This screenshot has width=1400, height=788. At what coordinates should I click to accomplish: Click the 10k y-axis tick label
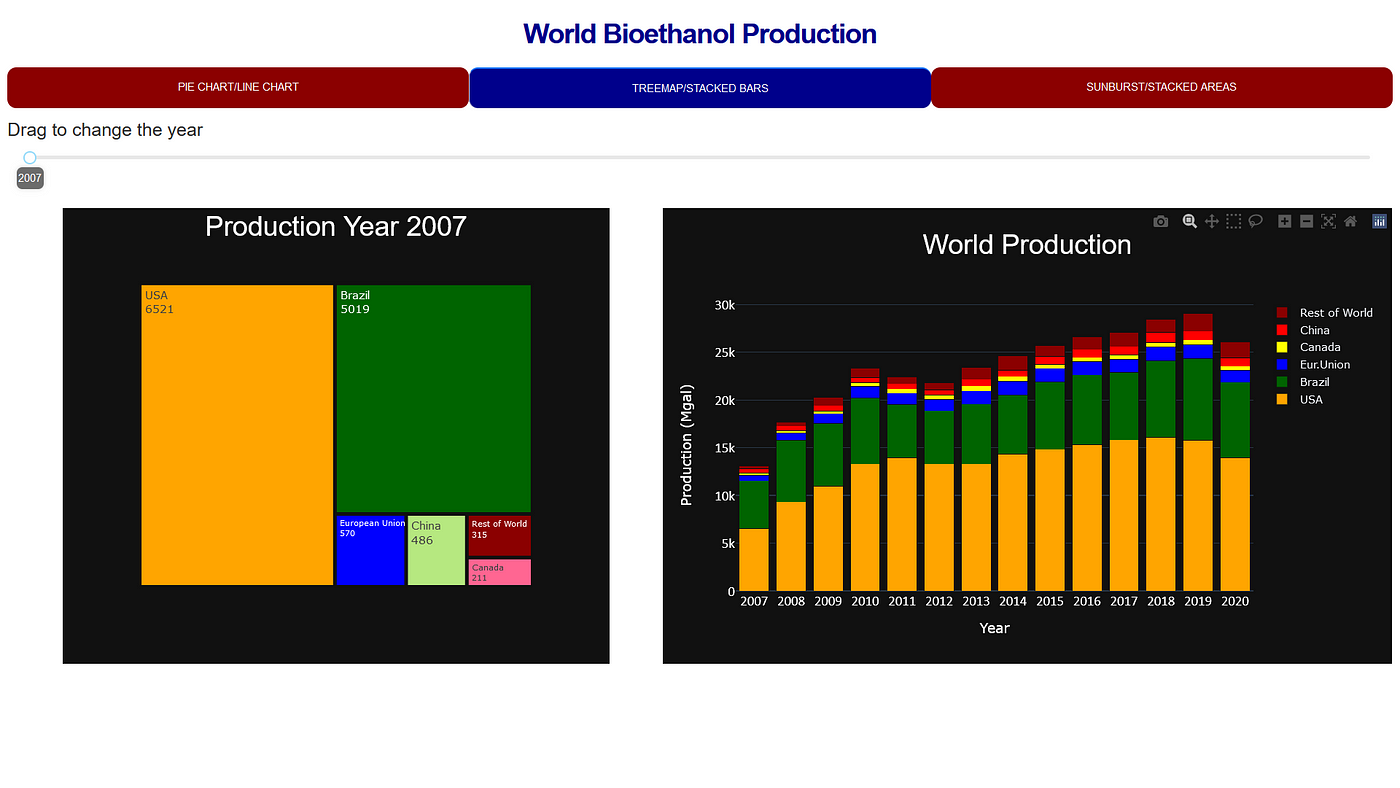point(723,496)
